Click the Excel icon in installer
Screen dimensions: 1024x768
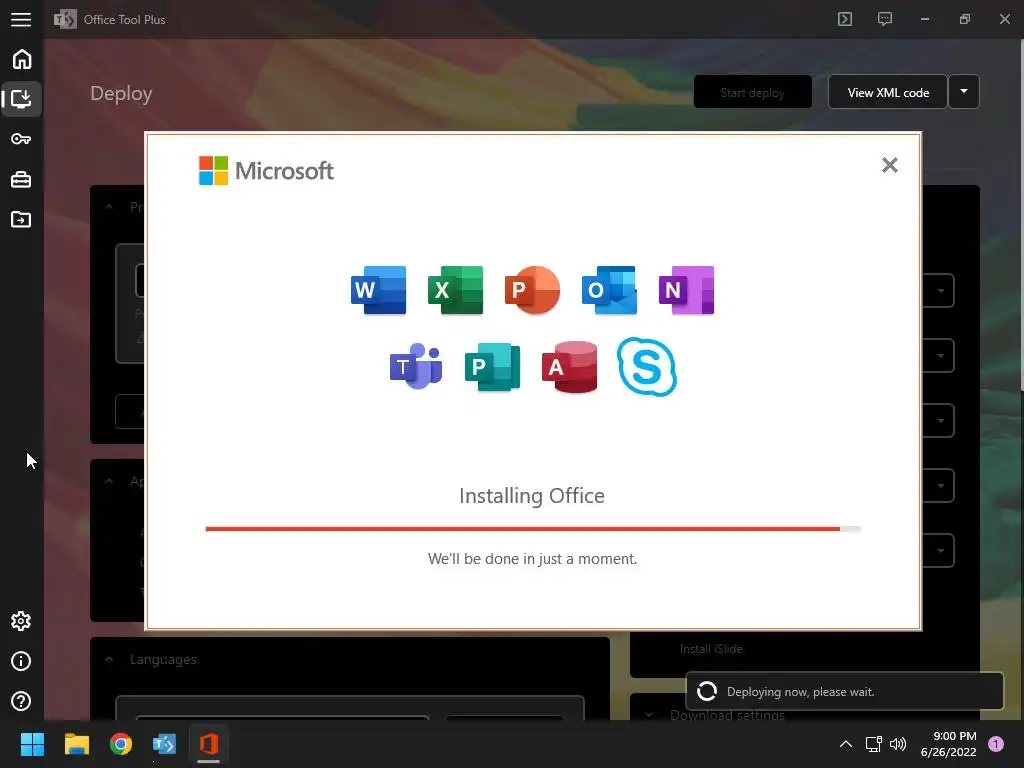click(x=455, y=290)
